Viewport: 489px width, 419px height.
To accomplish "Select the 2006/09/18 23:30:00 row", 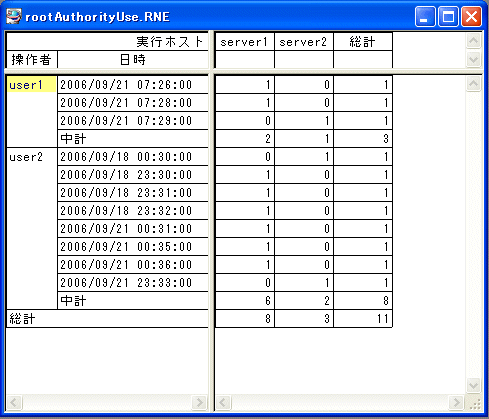I will pyautogui.click(x=133, y=175).
